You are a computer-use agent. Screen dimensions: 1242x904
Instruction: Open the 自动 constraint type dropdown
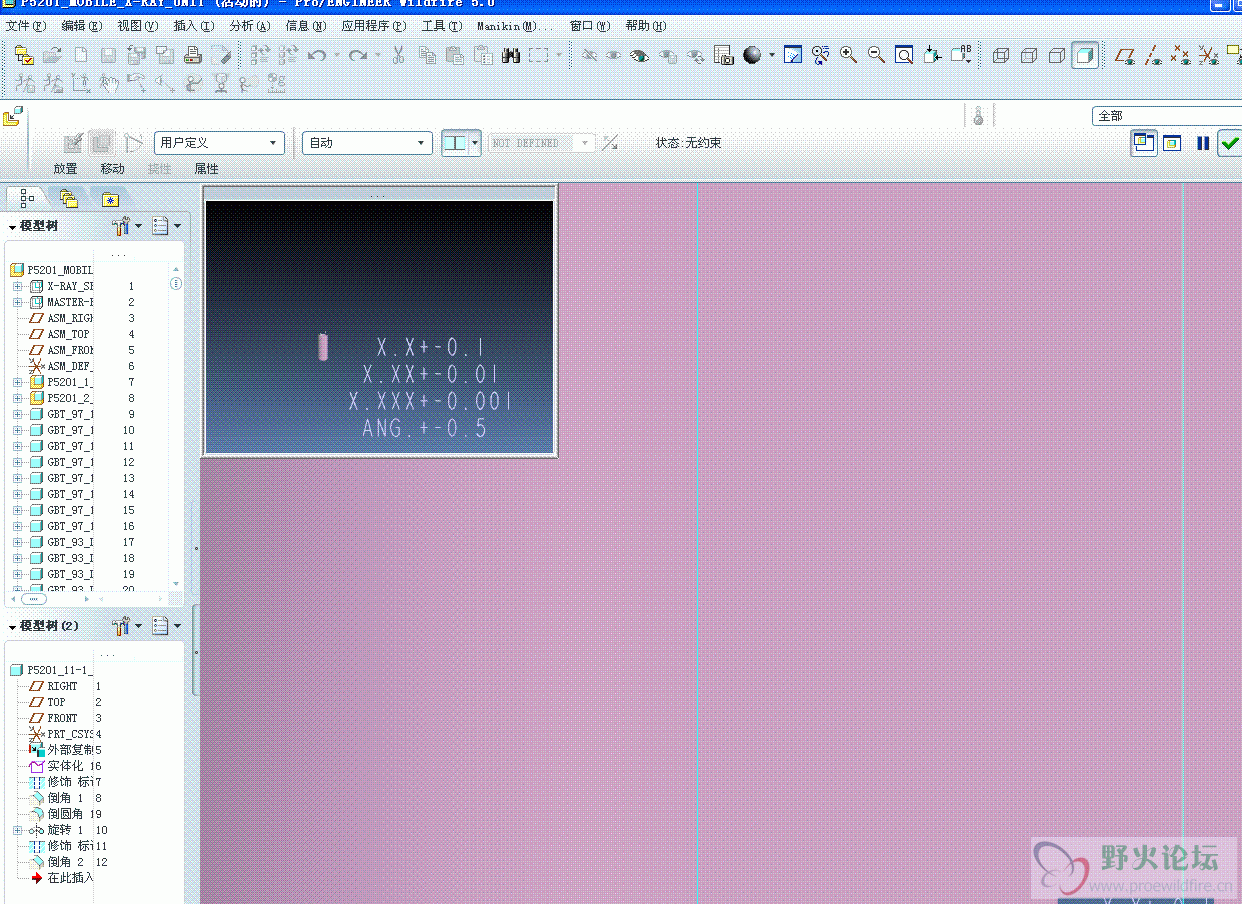pyautogui.click(x=367, y=143)
